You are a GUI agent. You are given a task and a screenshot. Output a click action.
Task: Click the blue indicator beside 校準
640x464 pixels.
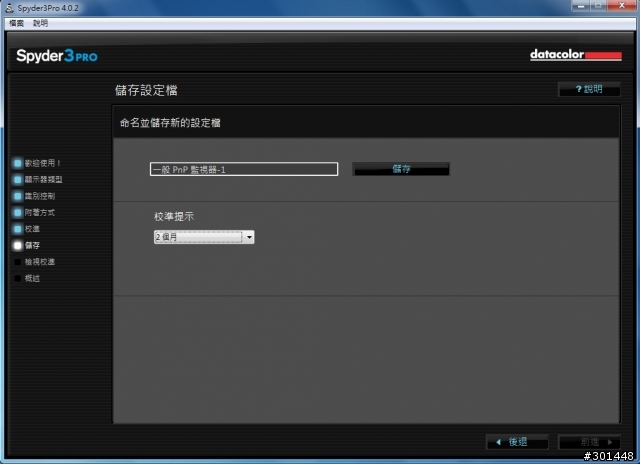18,229
